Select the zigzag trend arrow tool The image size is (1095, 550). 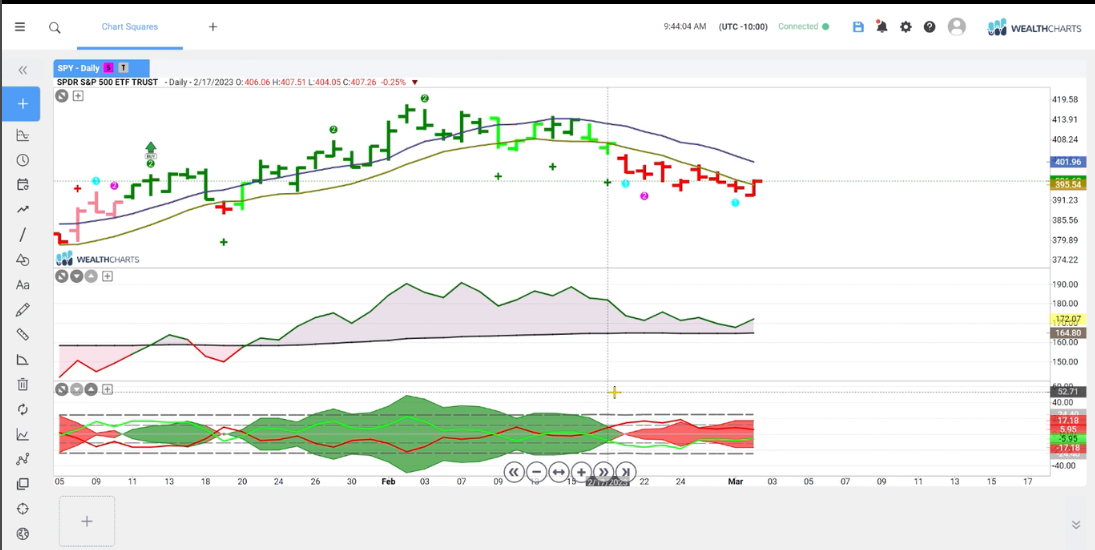[x=22, y=209]
